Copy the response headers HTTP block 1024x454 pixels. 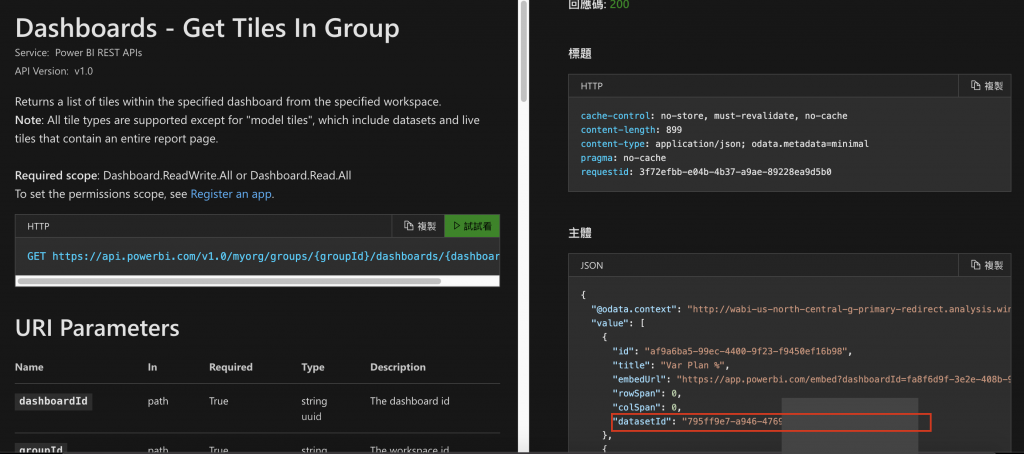point(986,86)
